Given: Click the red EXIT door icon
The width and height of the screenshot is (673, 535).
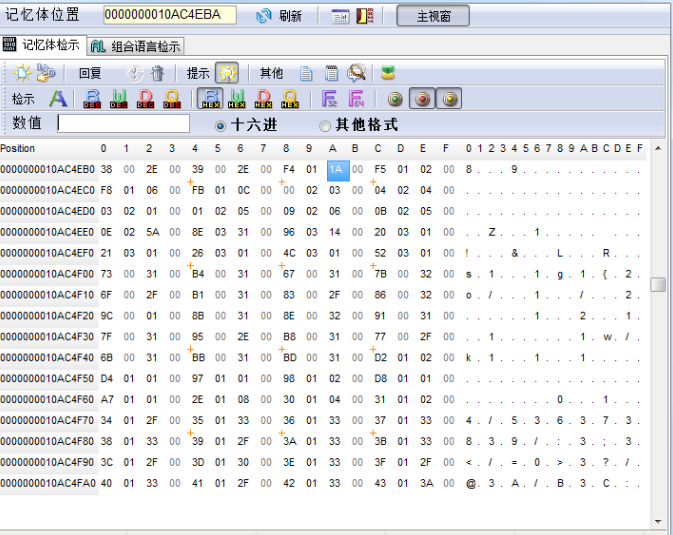Looking at the screenshot, I should (365, 16).
